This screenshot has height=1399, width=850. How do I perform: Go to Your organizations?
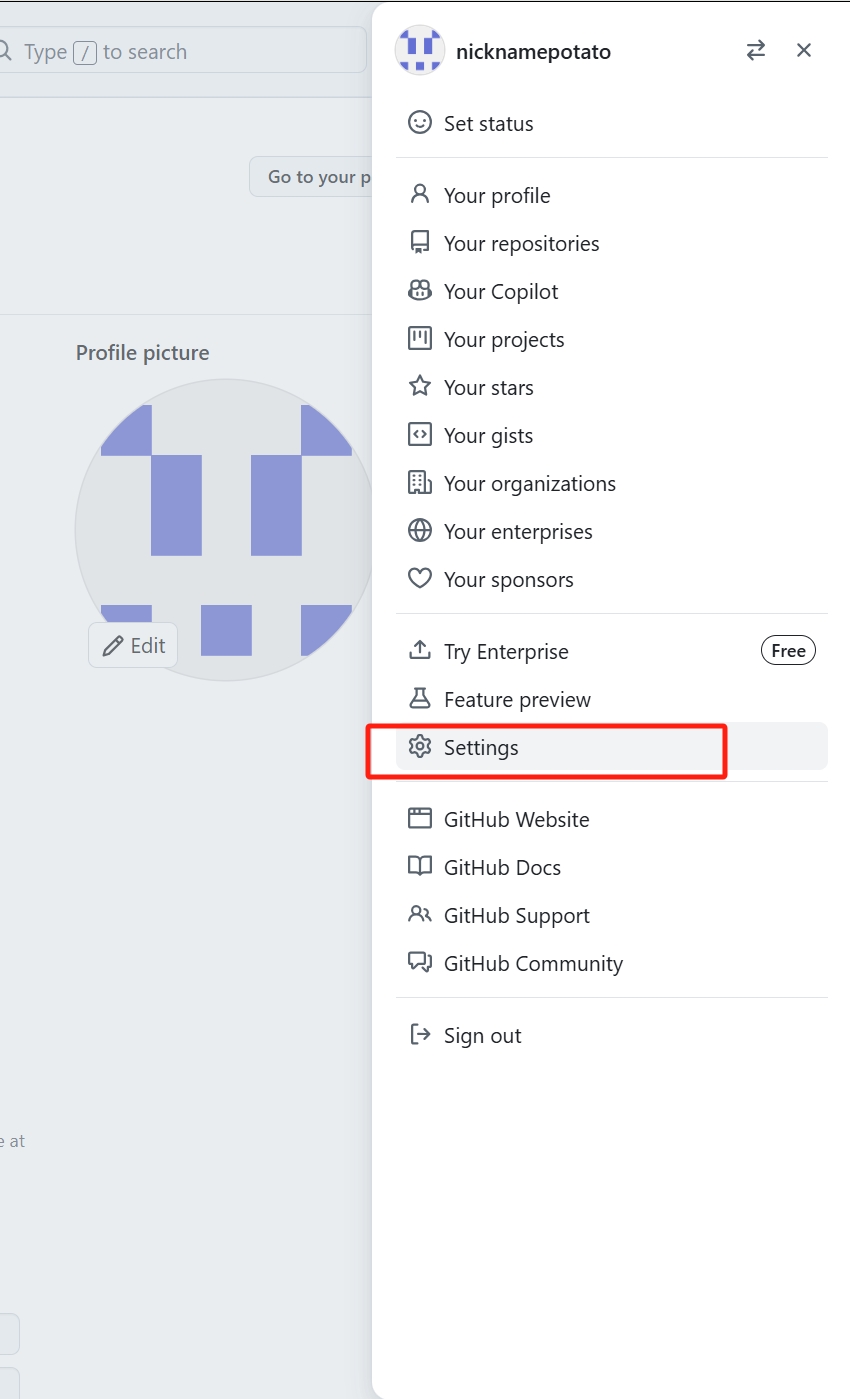(x=529, y=484)
